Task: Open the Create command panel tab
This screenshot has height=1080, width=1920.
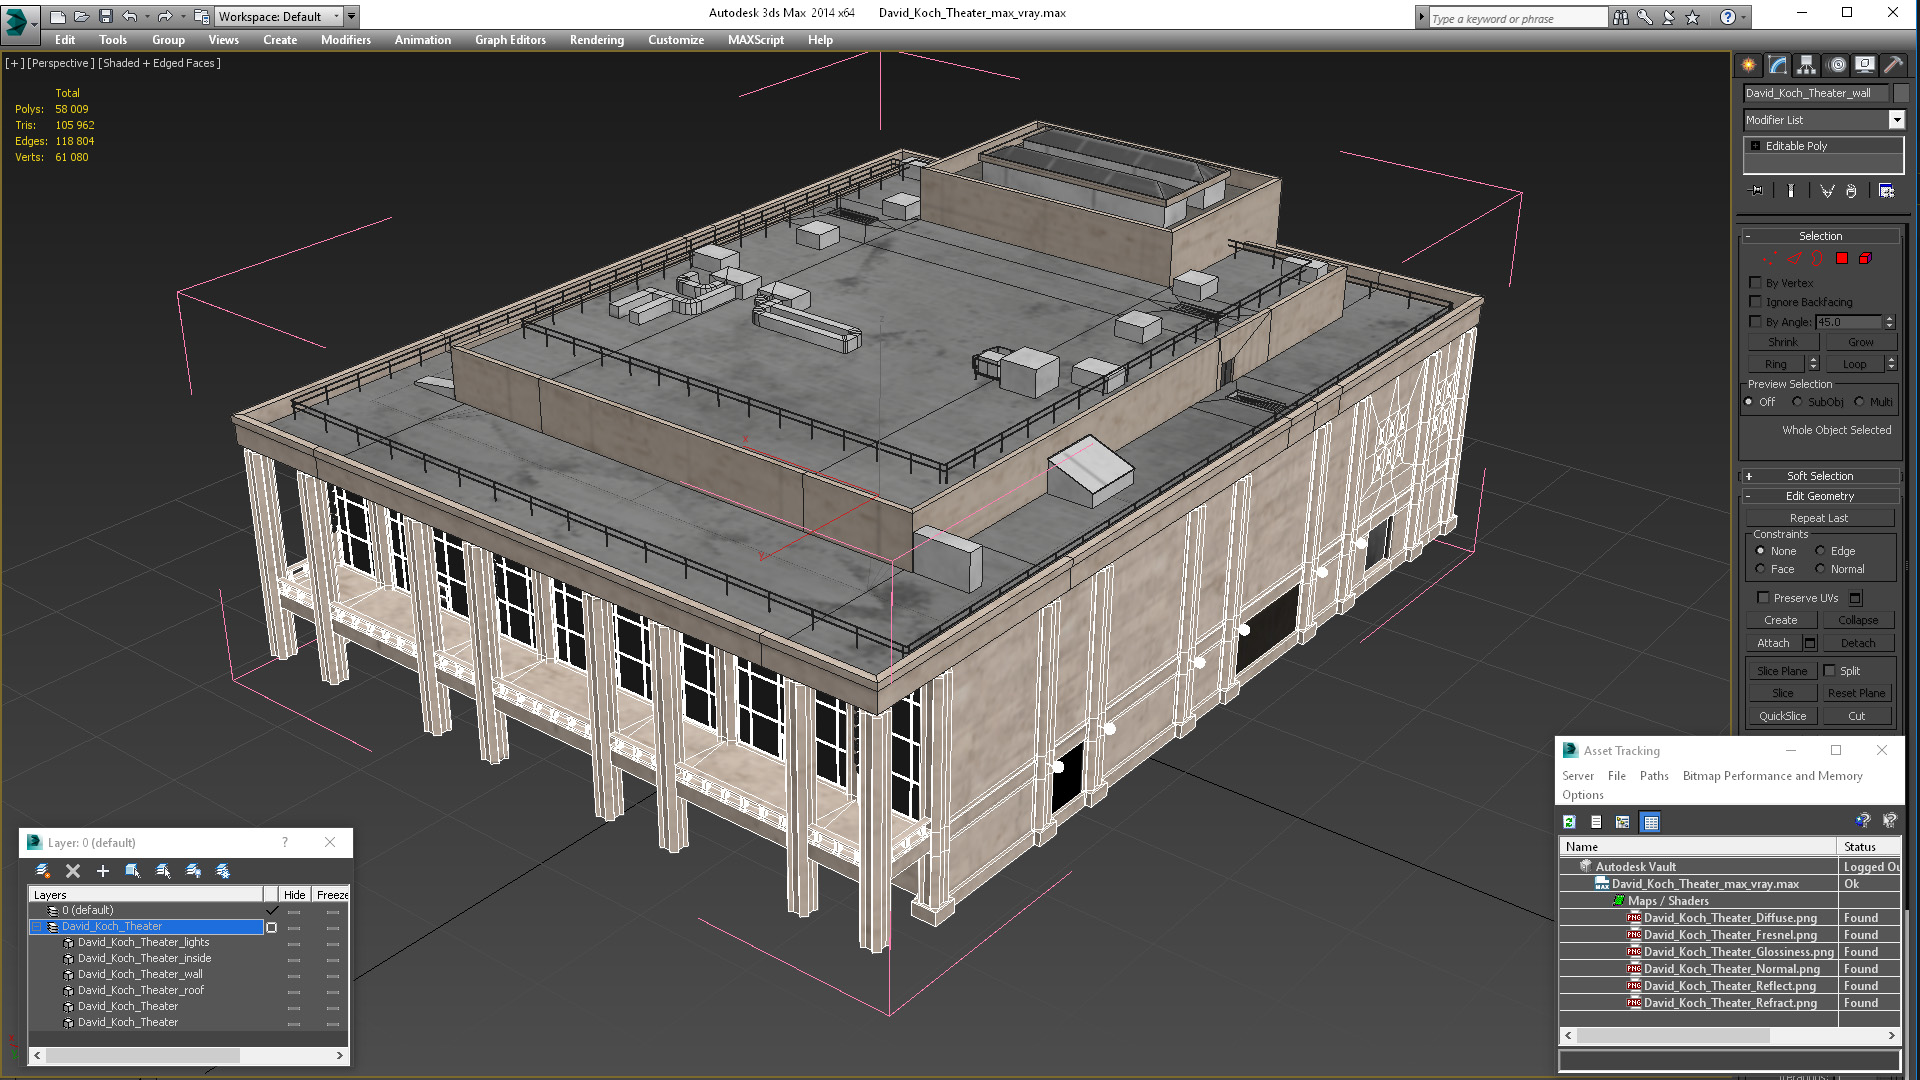Action: click(1748, 65)
